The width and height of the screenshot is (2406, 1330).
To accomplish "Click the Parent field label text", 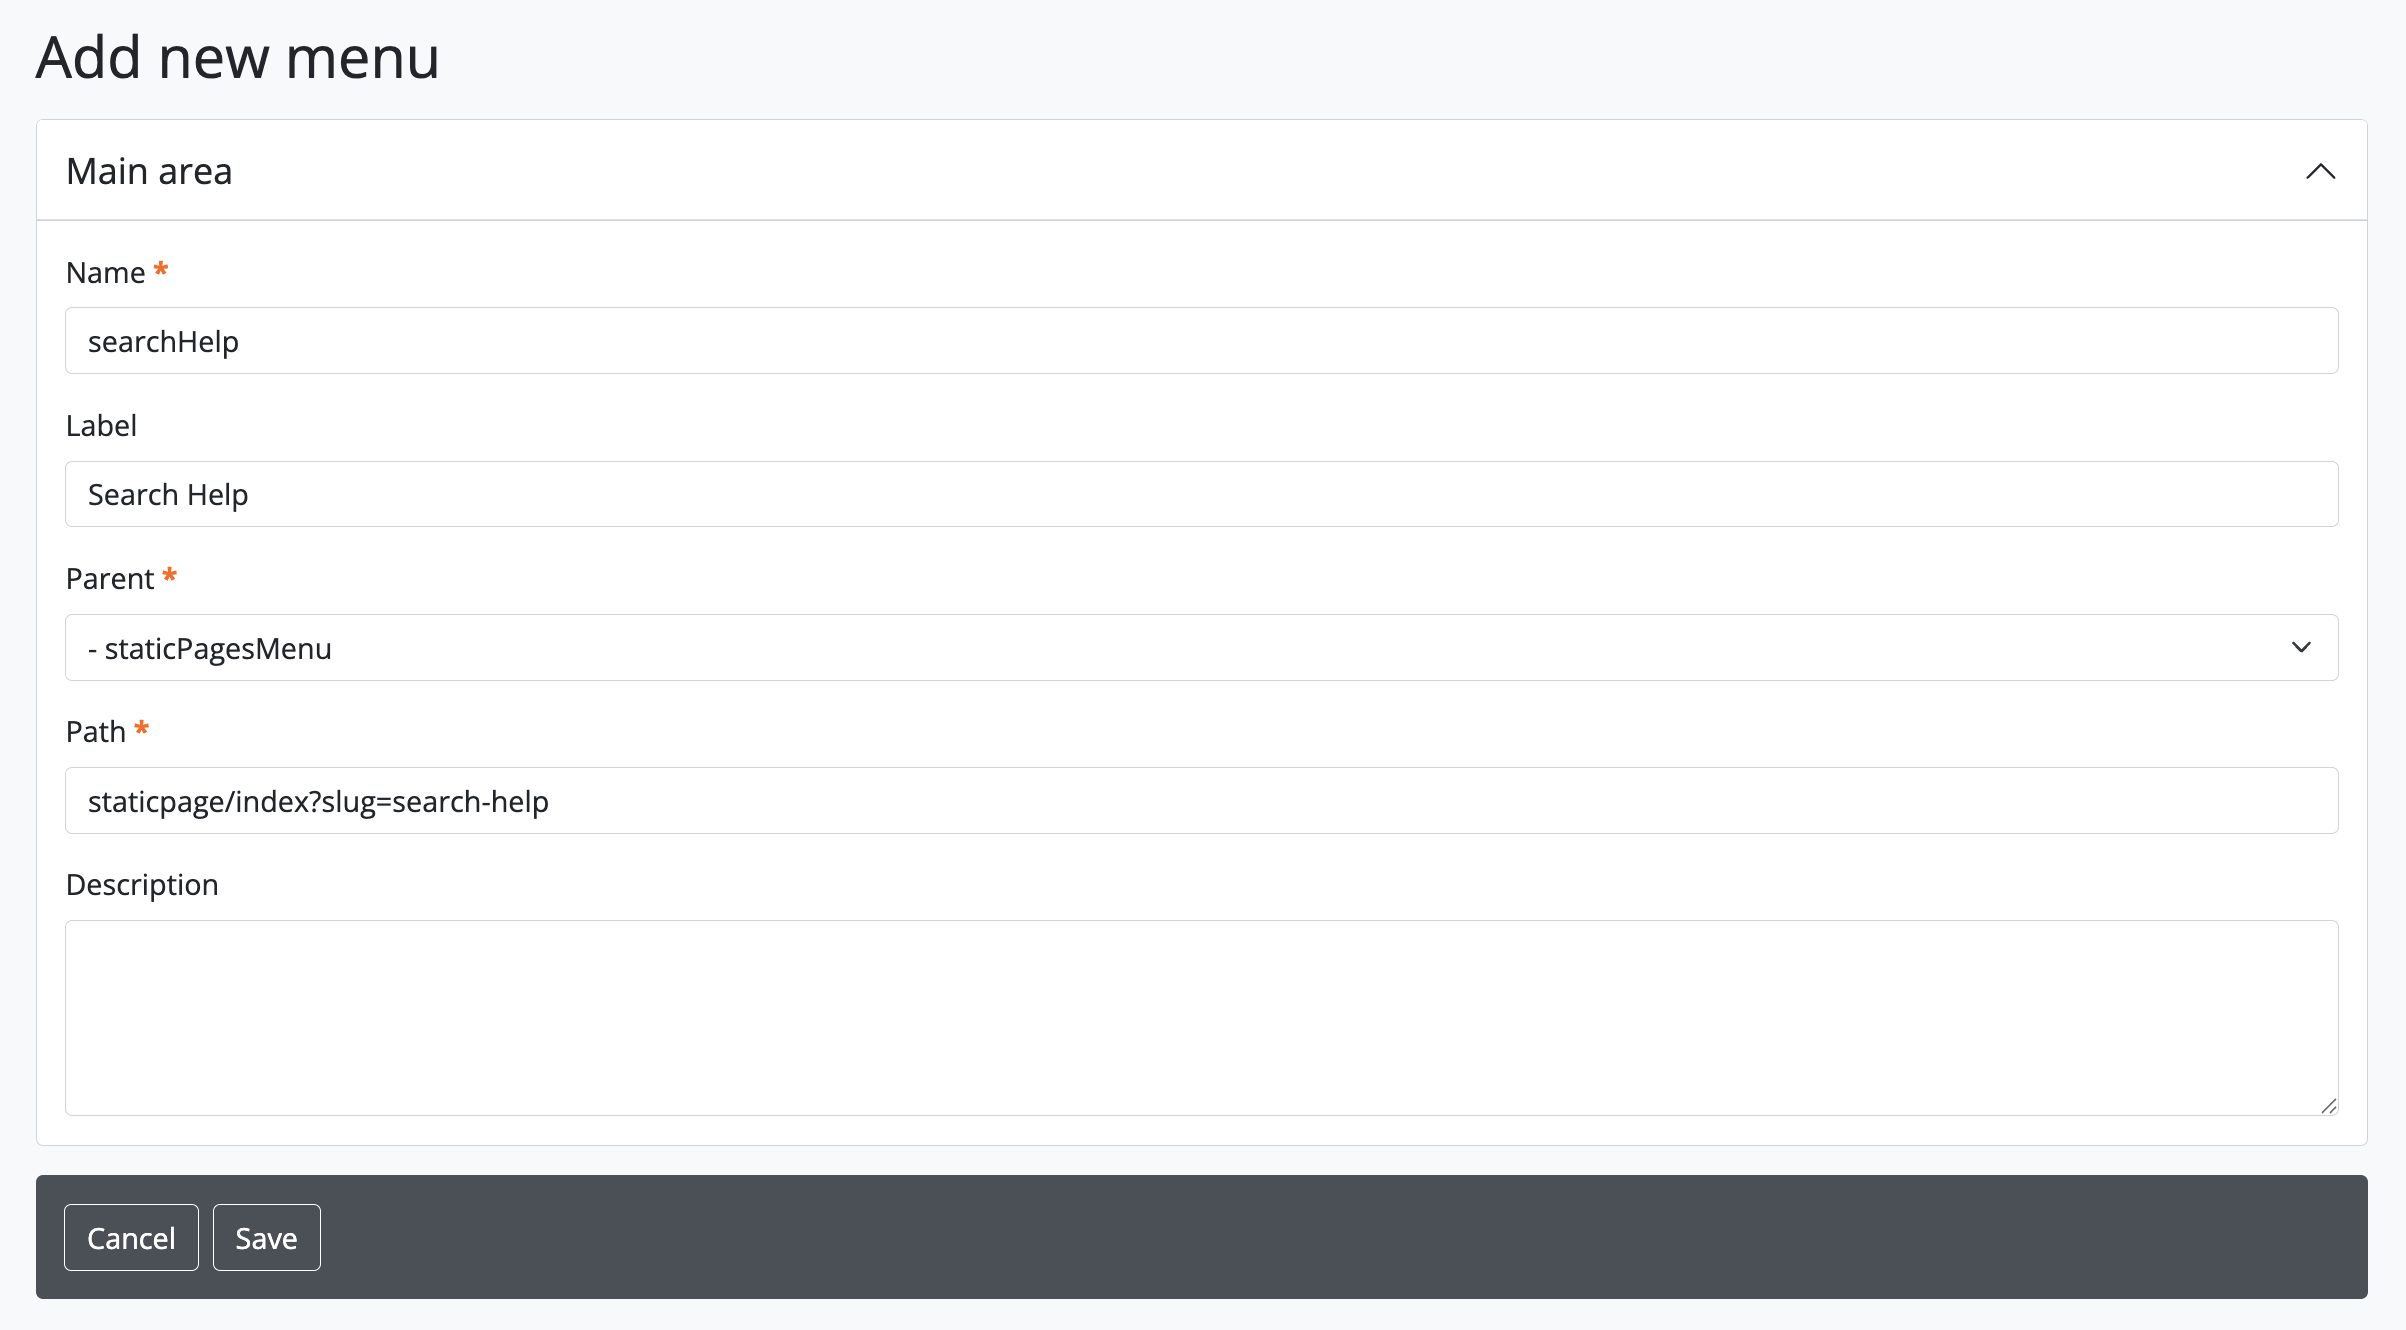I will [110, 579].
